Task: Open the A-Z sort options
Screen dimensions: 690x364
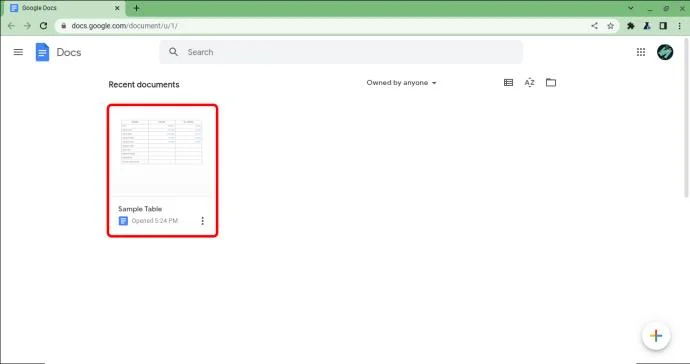Action: [x=529, y=82]
